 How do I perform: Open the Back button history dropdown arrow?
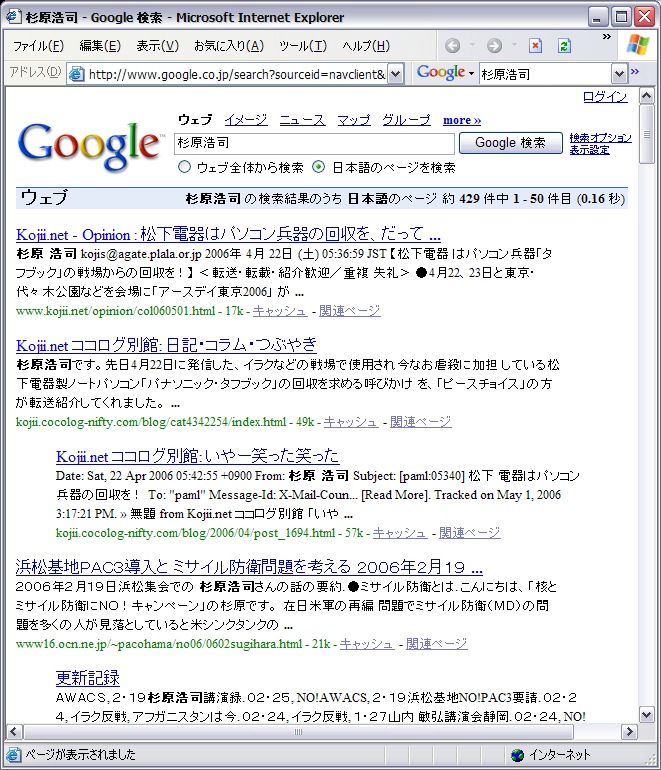(x=472, y=45)
